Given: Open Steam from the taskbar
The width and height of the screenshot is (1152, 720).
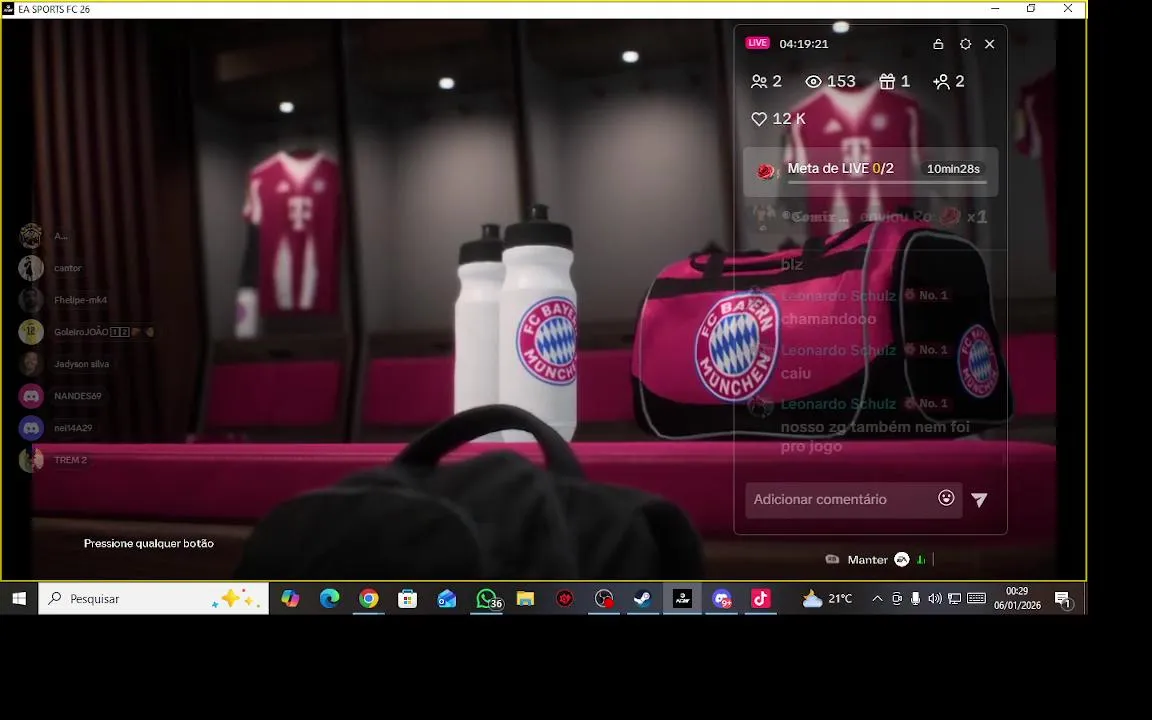Looking at the screenshot, I should tap(643, 599).
